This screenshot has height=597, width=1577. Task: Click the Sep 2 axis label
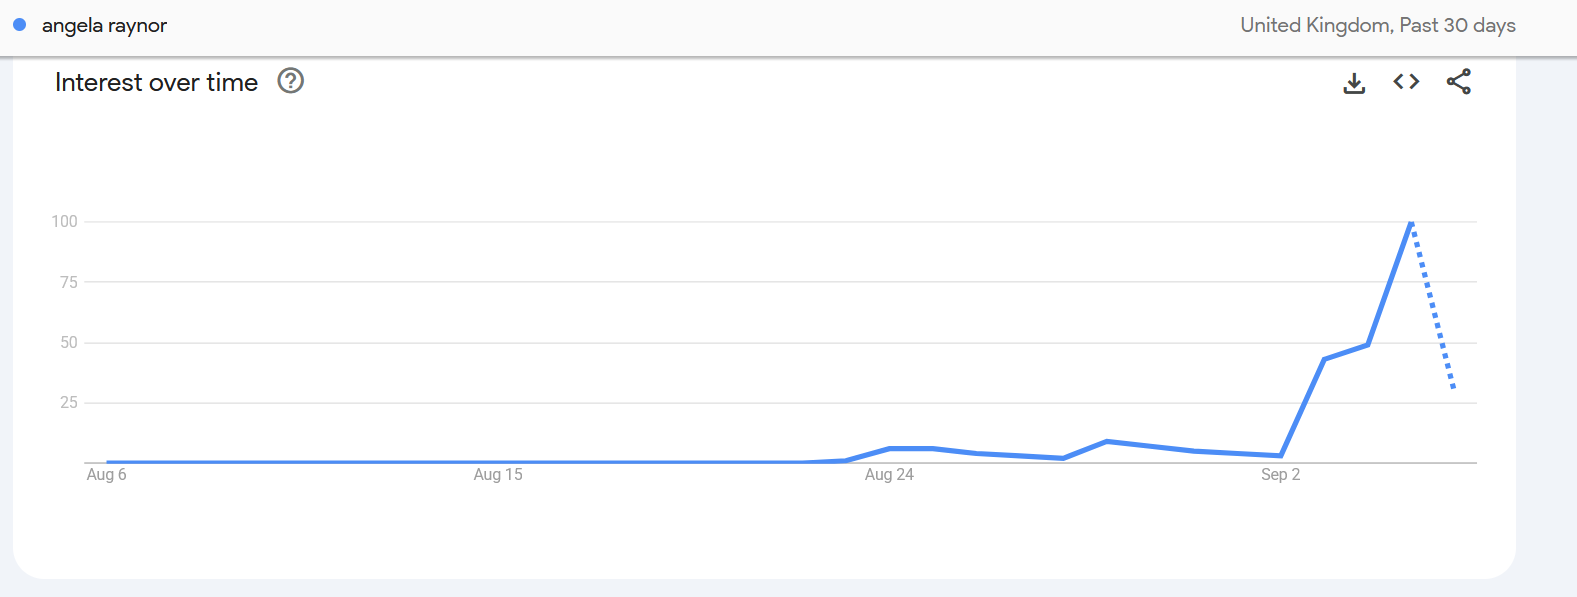point(1280,475)
